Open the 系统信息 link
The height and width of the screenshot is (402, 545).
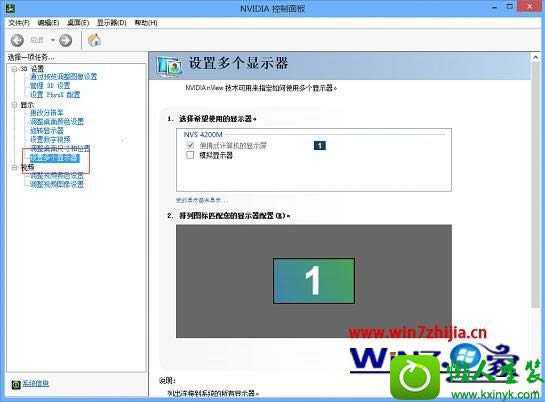tap(36, 383)
